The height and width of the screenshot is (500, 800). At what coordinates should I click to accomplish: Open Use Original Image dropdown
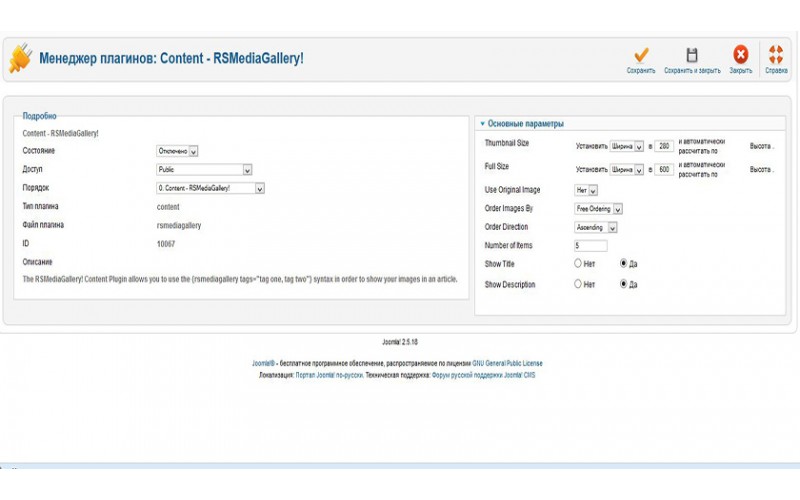[586, 190]
